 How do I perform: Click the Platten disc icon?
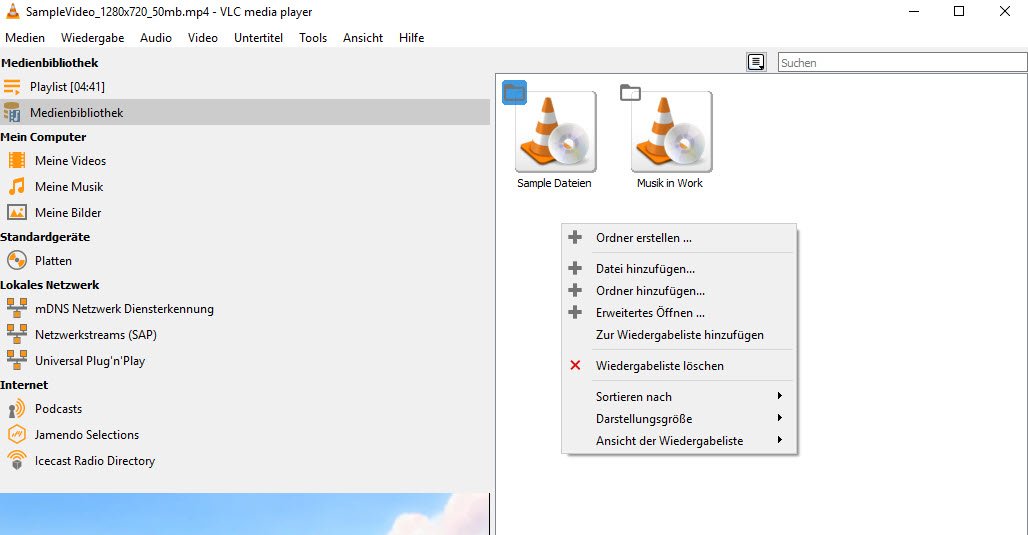coord(16,260)
